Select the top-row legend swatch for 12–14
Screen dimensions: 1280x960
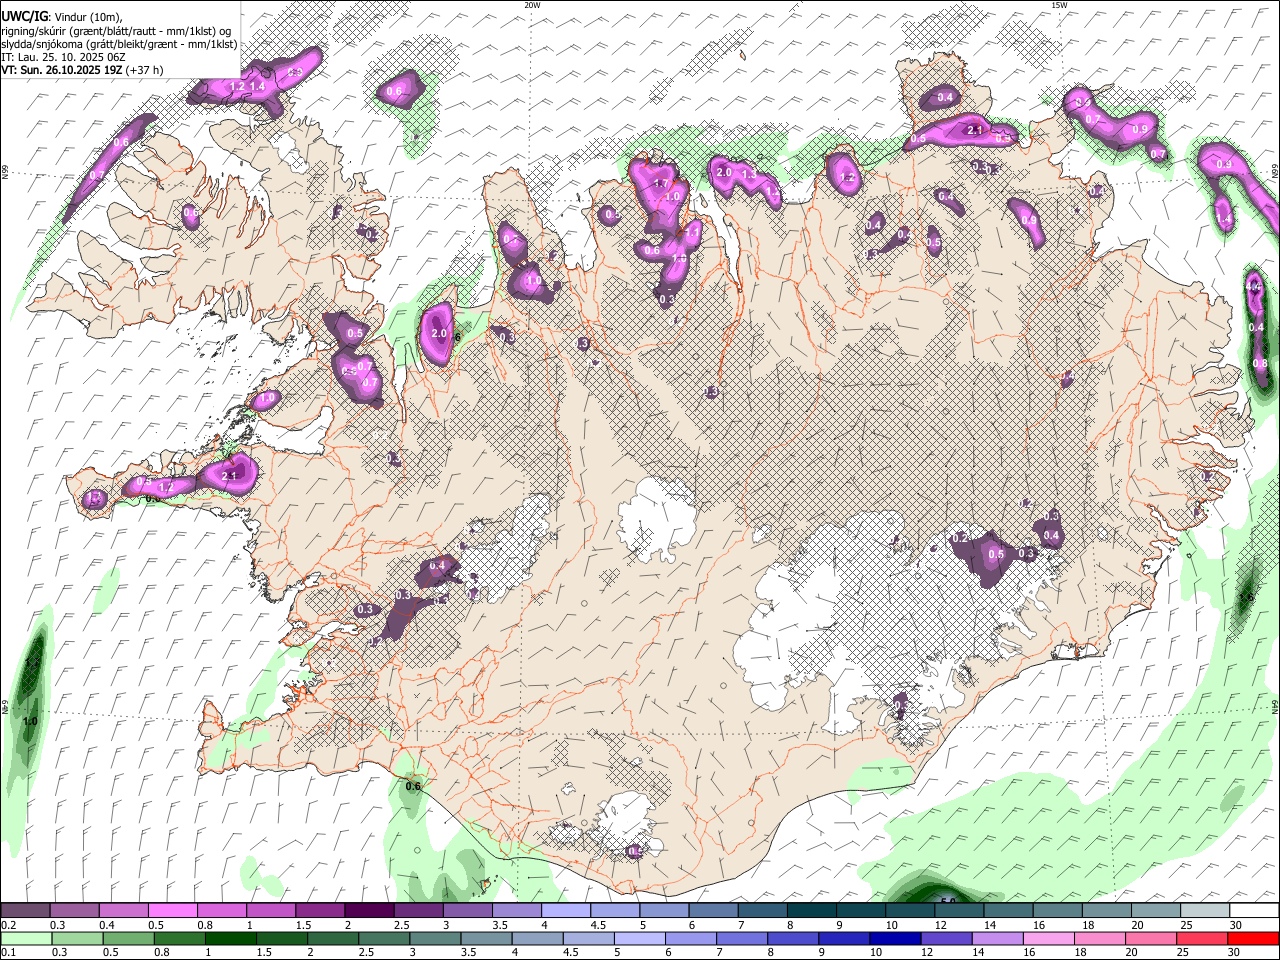[x=958, y=911]
